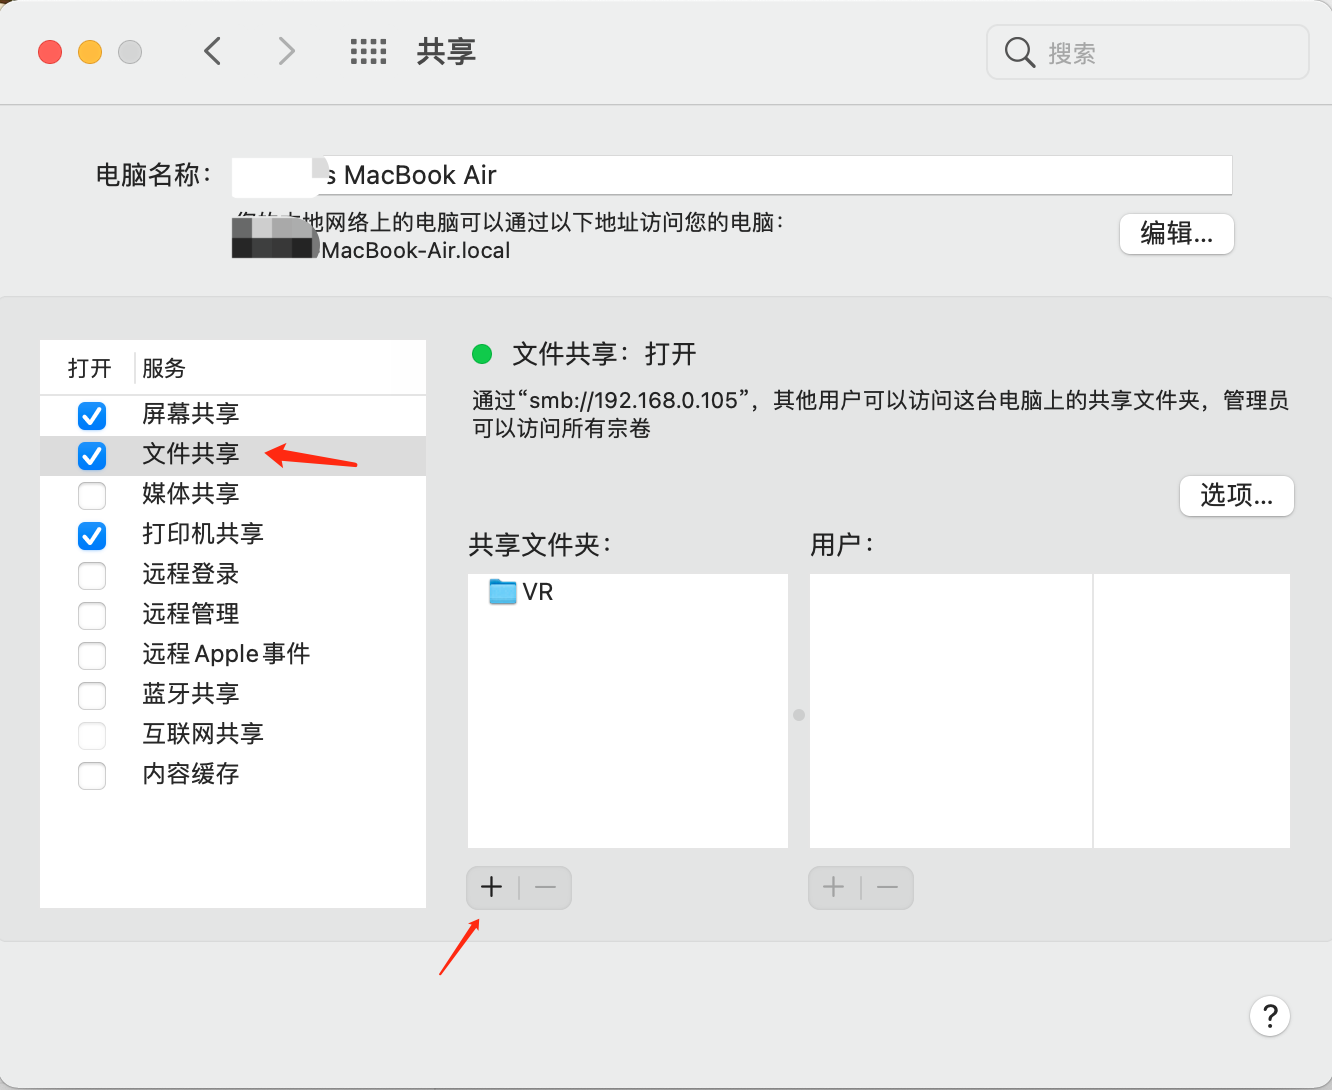Click the computer name text field
The width and height of the screenshot is (1332, 1090).
click(732, 175)
